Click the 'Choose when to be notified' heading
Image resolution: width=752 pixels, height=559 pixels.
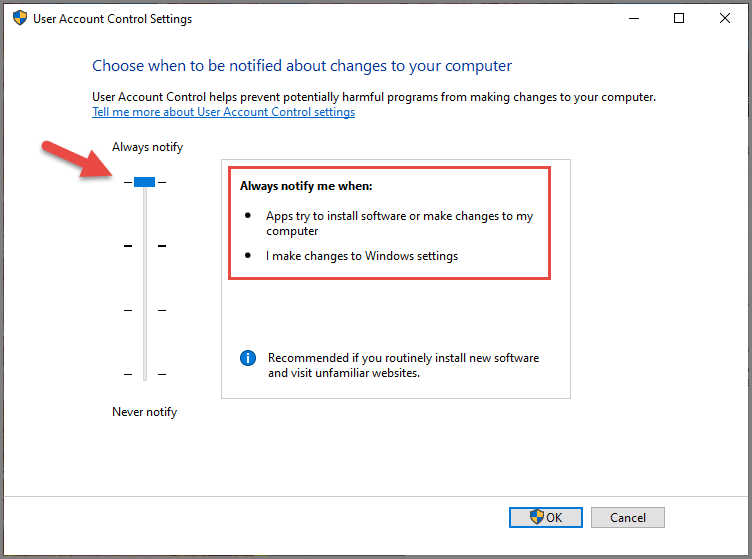coord(302,66)
